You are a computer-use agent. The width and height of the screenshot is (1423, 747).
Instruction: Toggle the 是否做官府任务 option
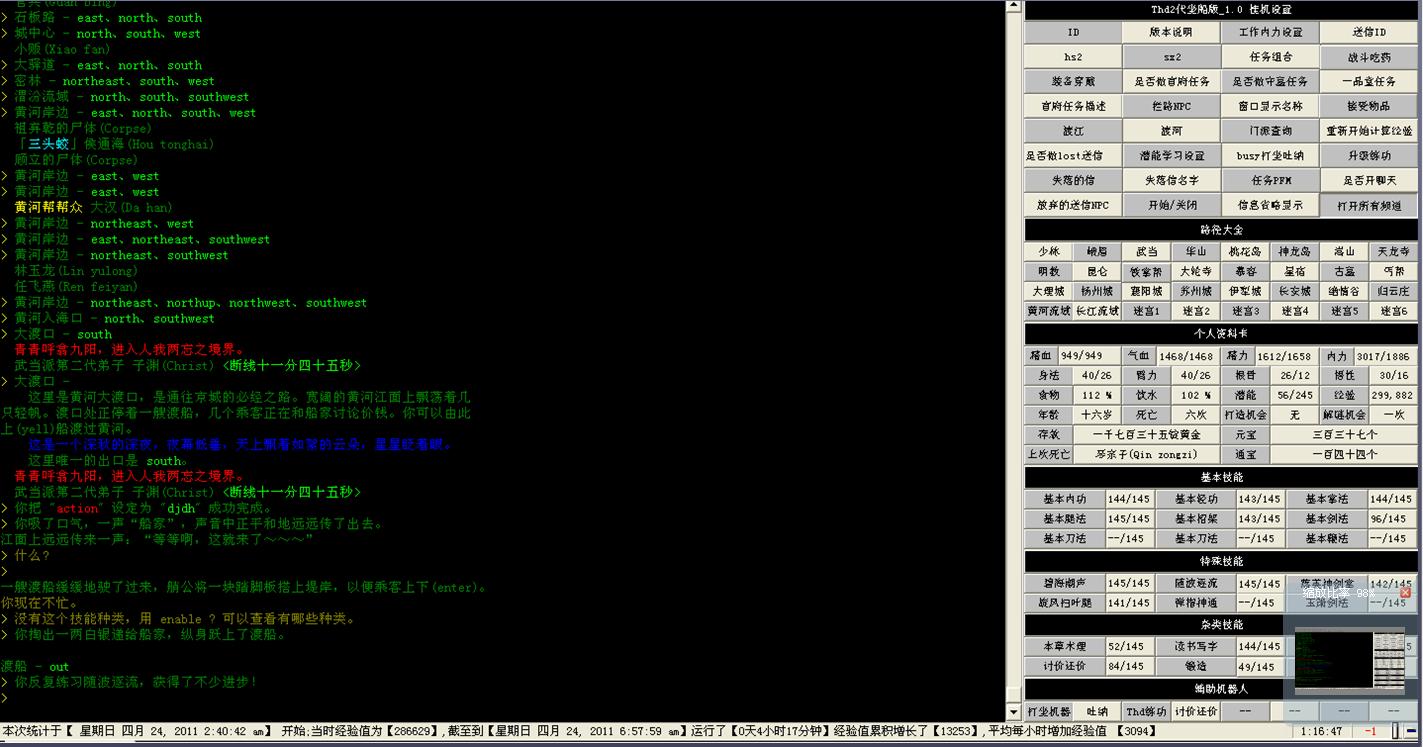[x=1171, y=81]
